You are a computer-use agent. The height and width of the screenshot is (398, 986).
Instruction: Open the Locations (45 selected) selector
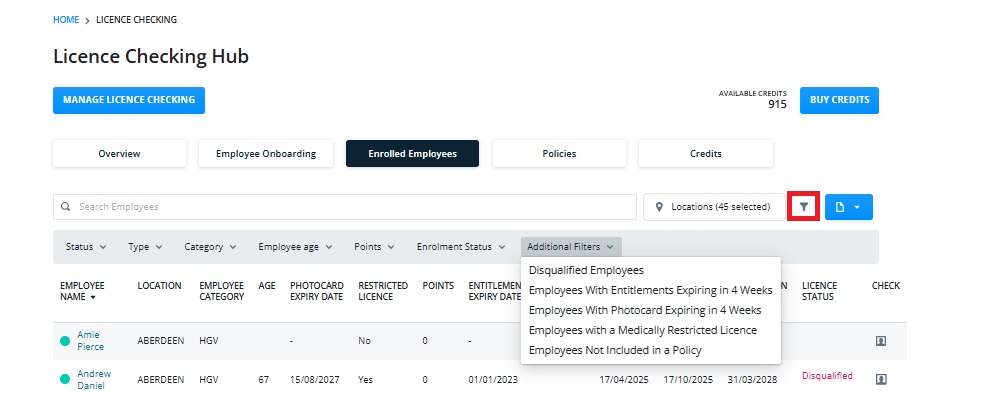(x=712, y=207)
